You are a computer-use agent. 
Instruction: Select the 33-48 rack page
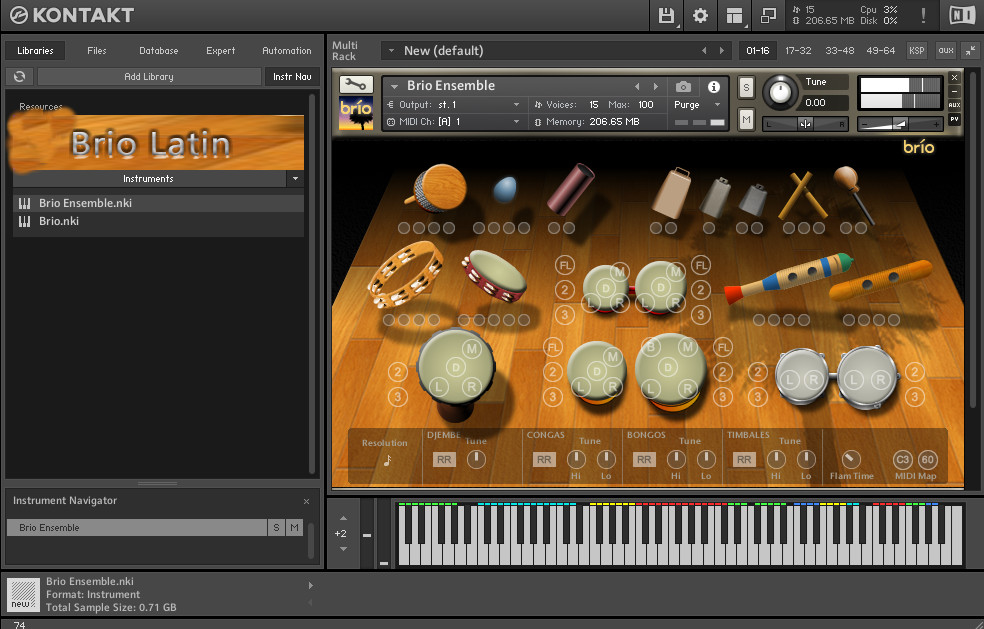(x=840, y=51)
